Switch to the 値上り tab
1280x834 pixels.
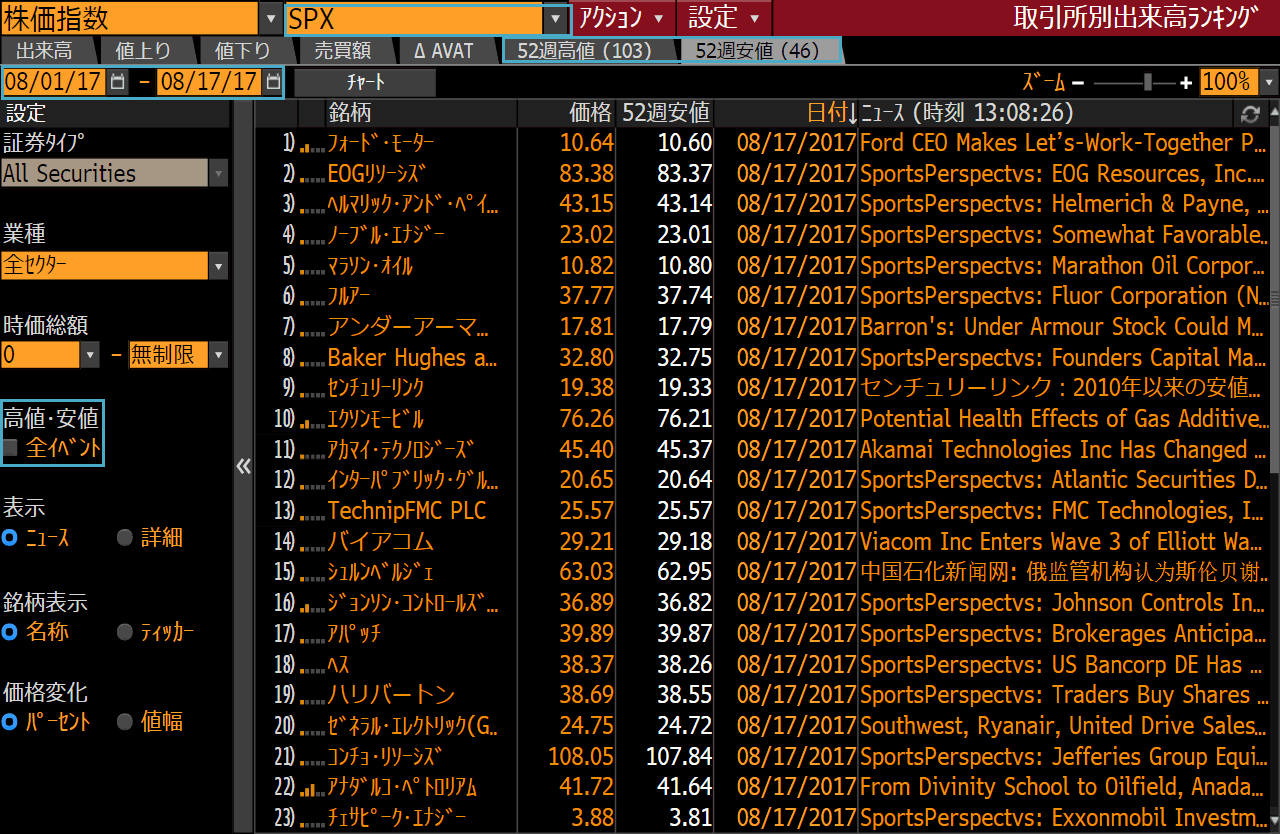click(143, 50)
